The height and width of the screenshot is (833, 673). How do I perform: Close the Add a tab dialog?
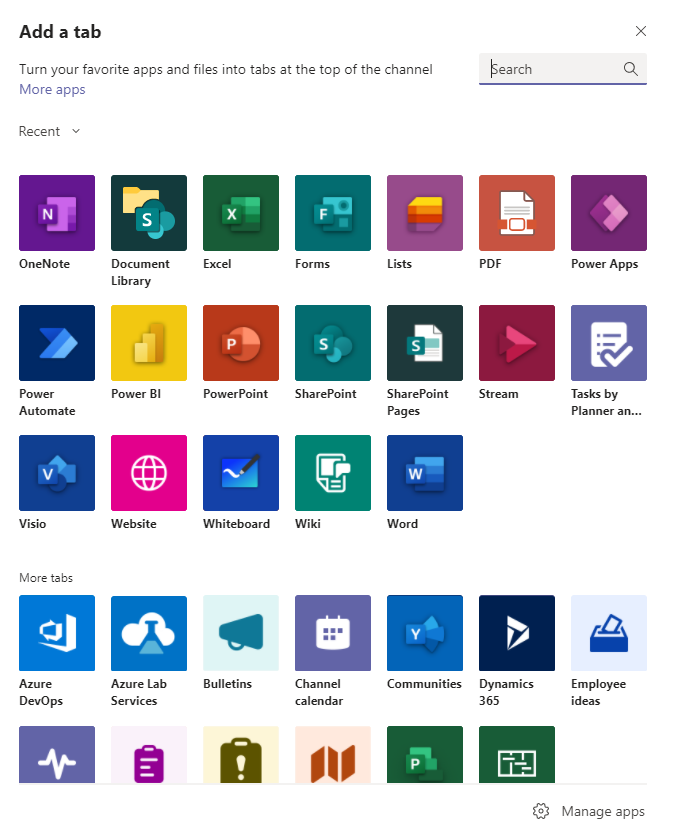[x=641, y=31]
